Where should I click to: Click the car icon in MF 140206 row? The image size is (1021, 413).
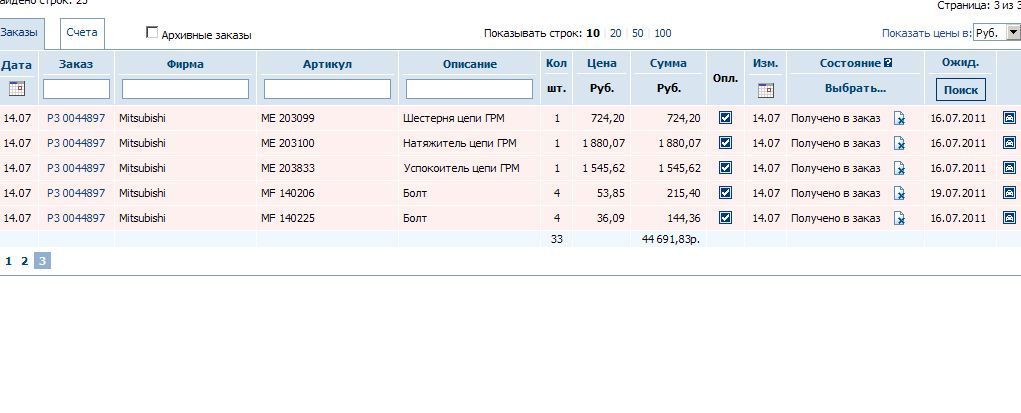pos(1009,193)
